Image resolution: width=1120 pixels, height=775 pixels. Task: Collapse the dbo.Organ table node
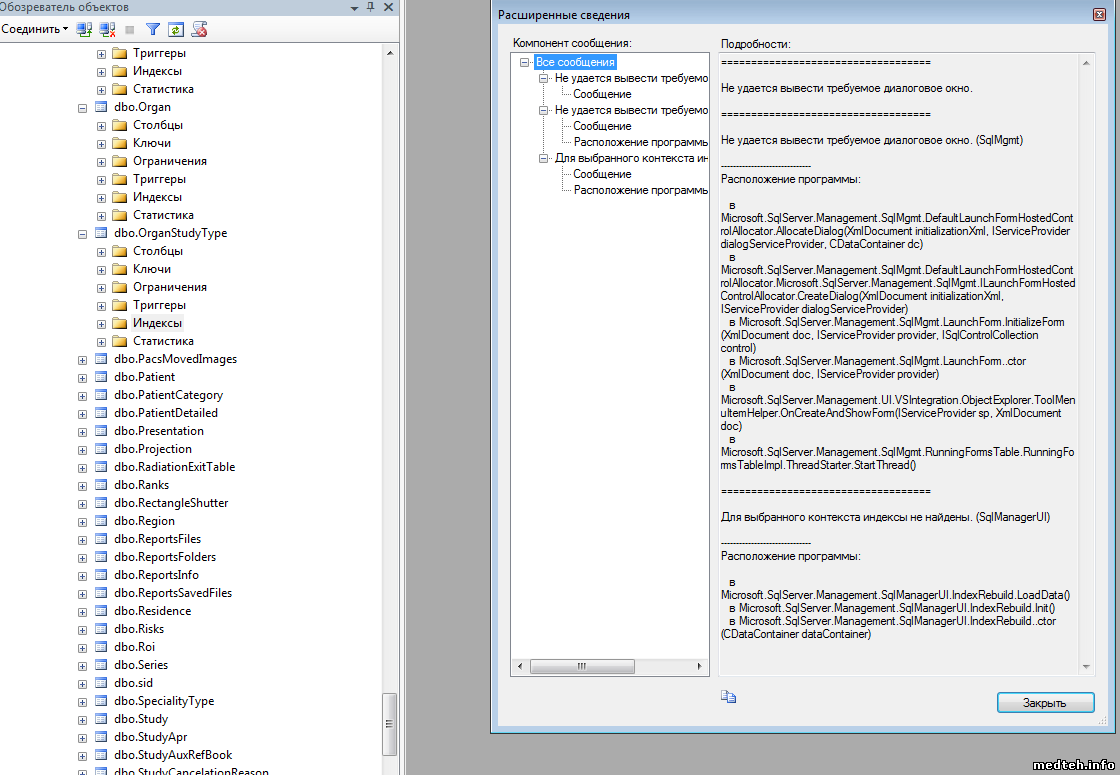83,107
